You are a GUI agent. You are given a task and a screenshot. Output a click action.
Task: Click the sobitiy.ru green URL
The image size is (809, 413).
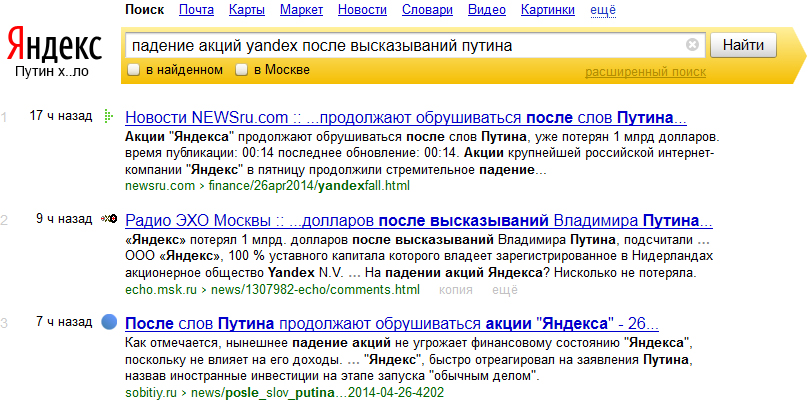284,393
